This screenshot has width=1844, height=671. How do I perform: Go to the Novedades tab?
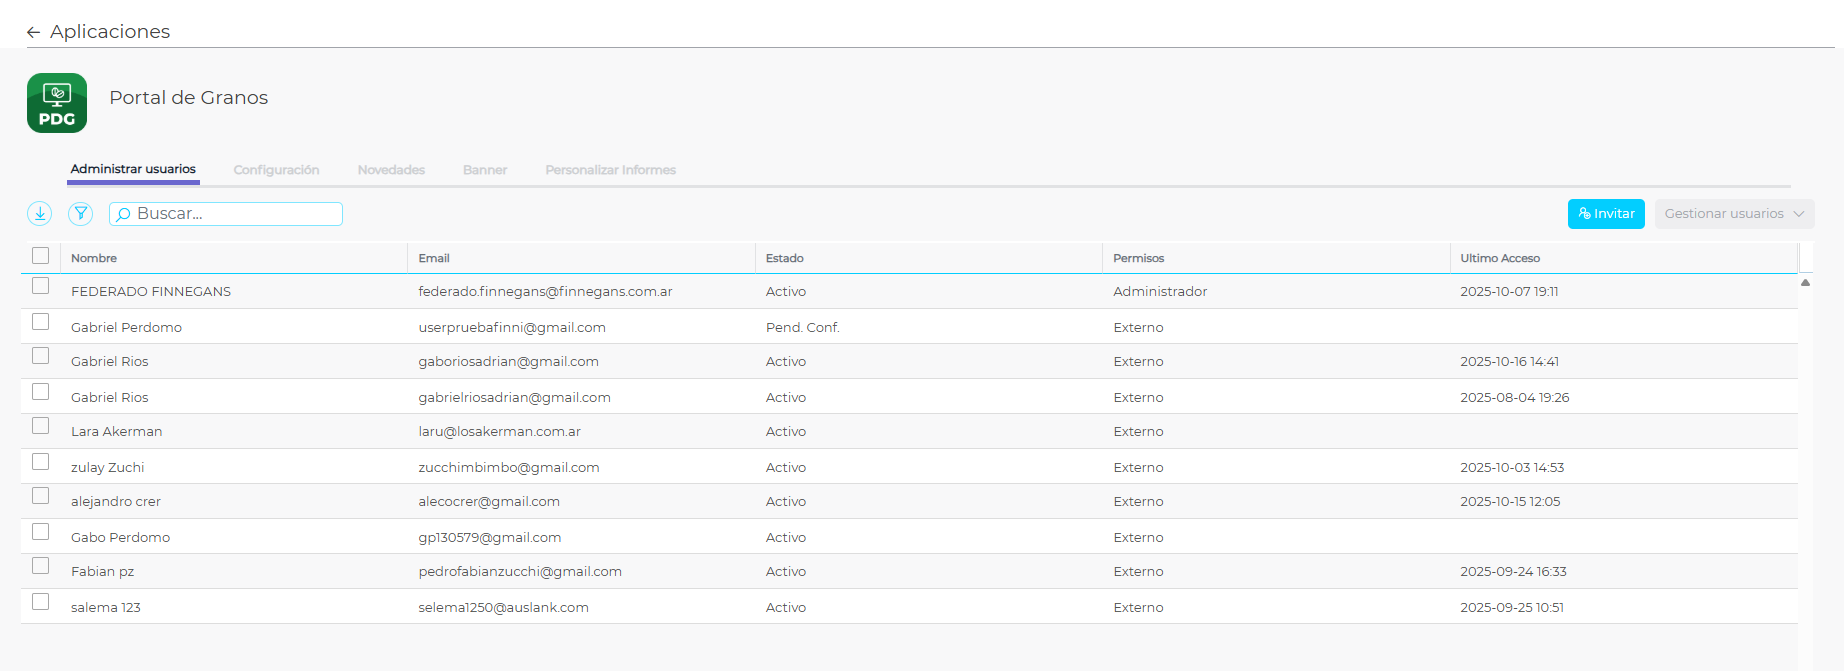coord(391,170)
